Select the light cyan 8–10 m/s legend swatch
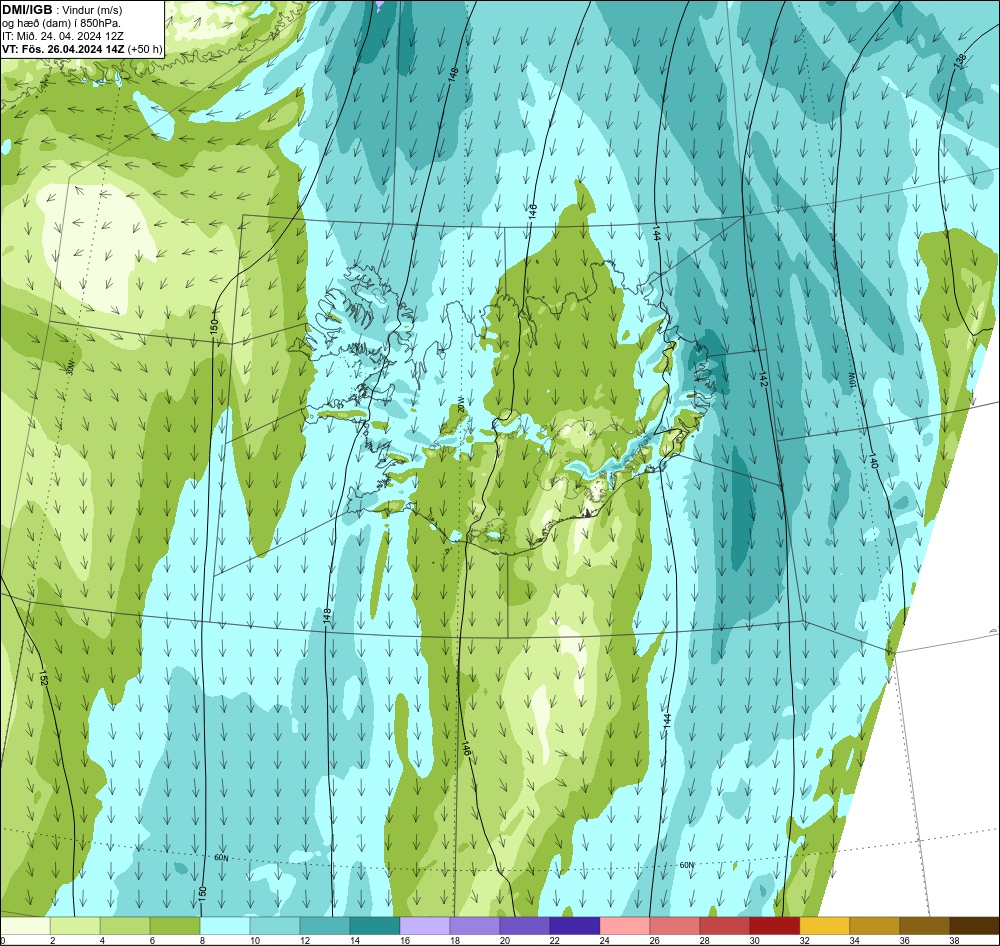The height and width of the screenshot is (946, 1000). (x=225, y=926)
